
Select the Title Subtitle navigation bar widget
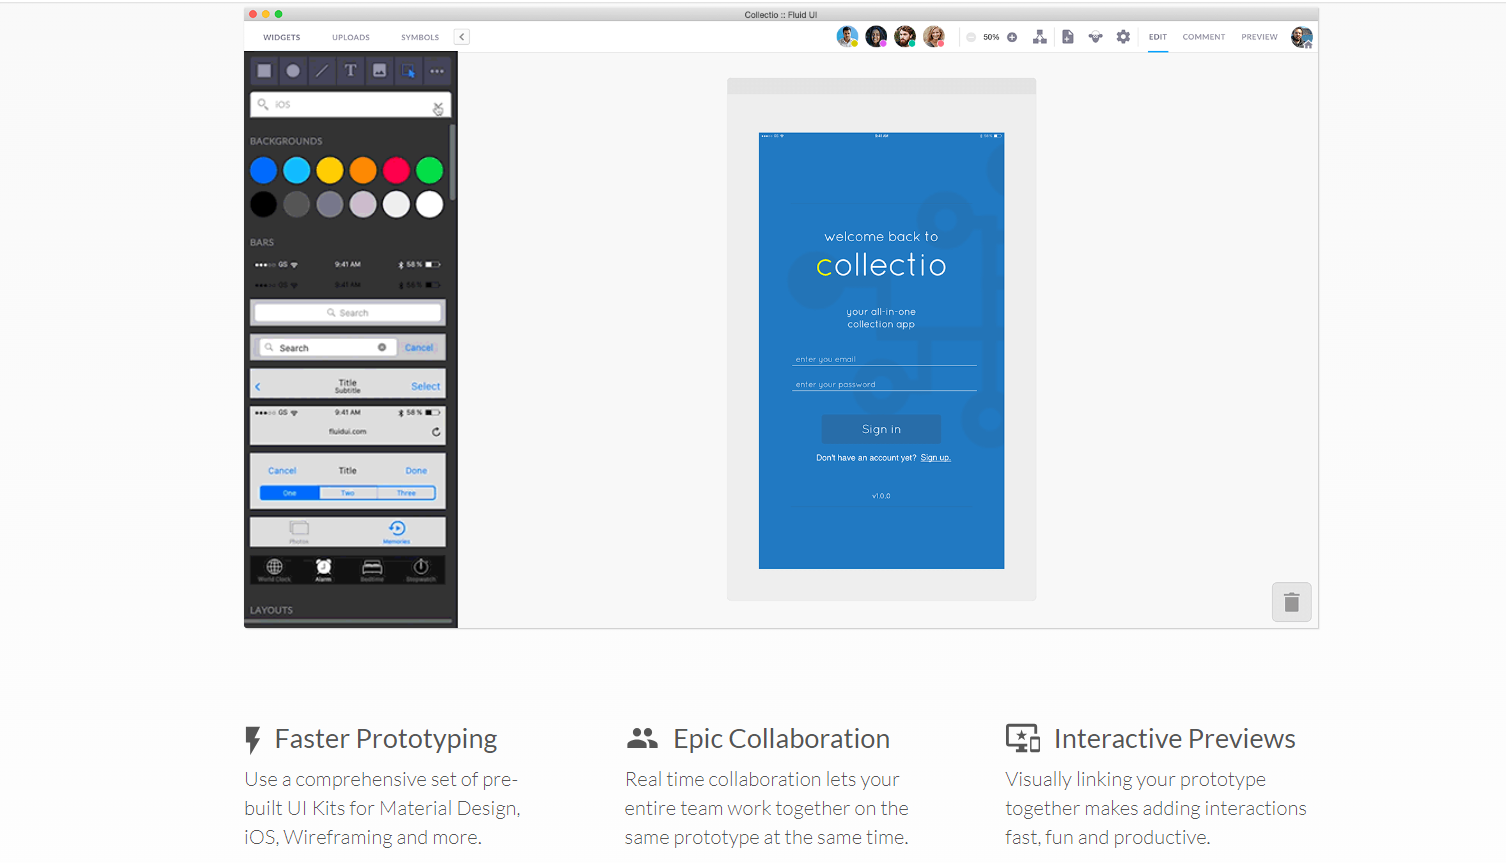(347, 385)
